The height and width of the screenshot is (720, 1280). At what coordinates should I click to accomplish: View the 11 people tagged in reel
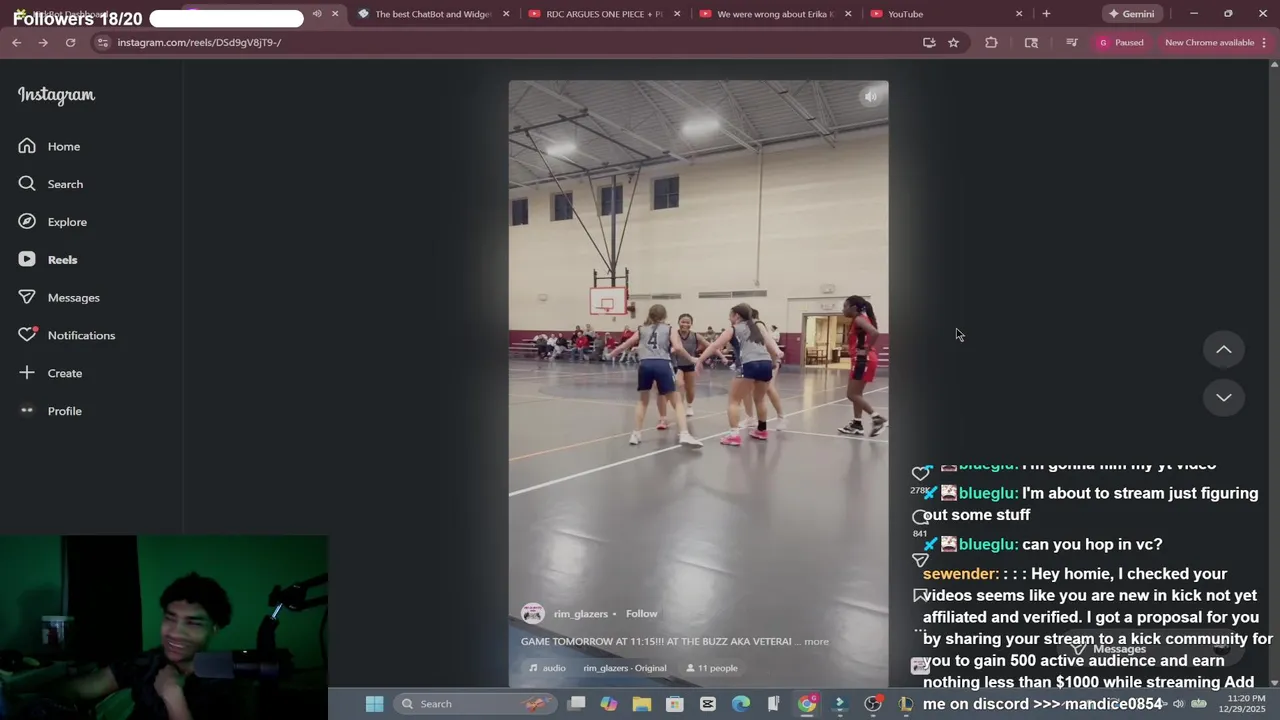712,668
